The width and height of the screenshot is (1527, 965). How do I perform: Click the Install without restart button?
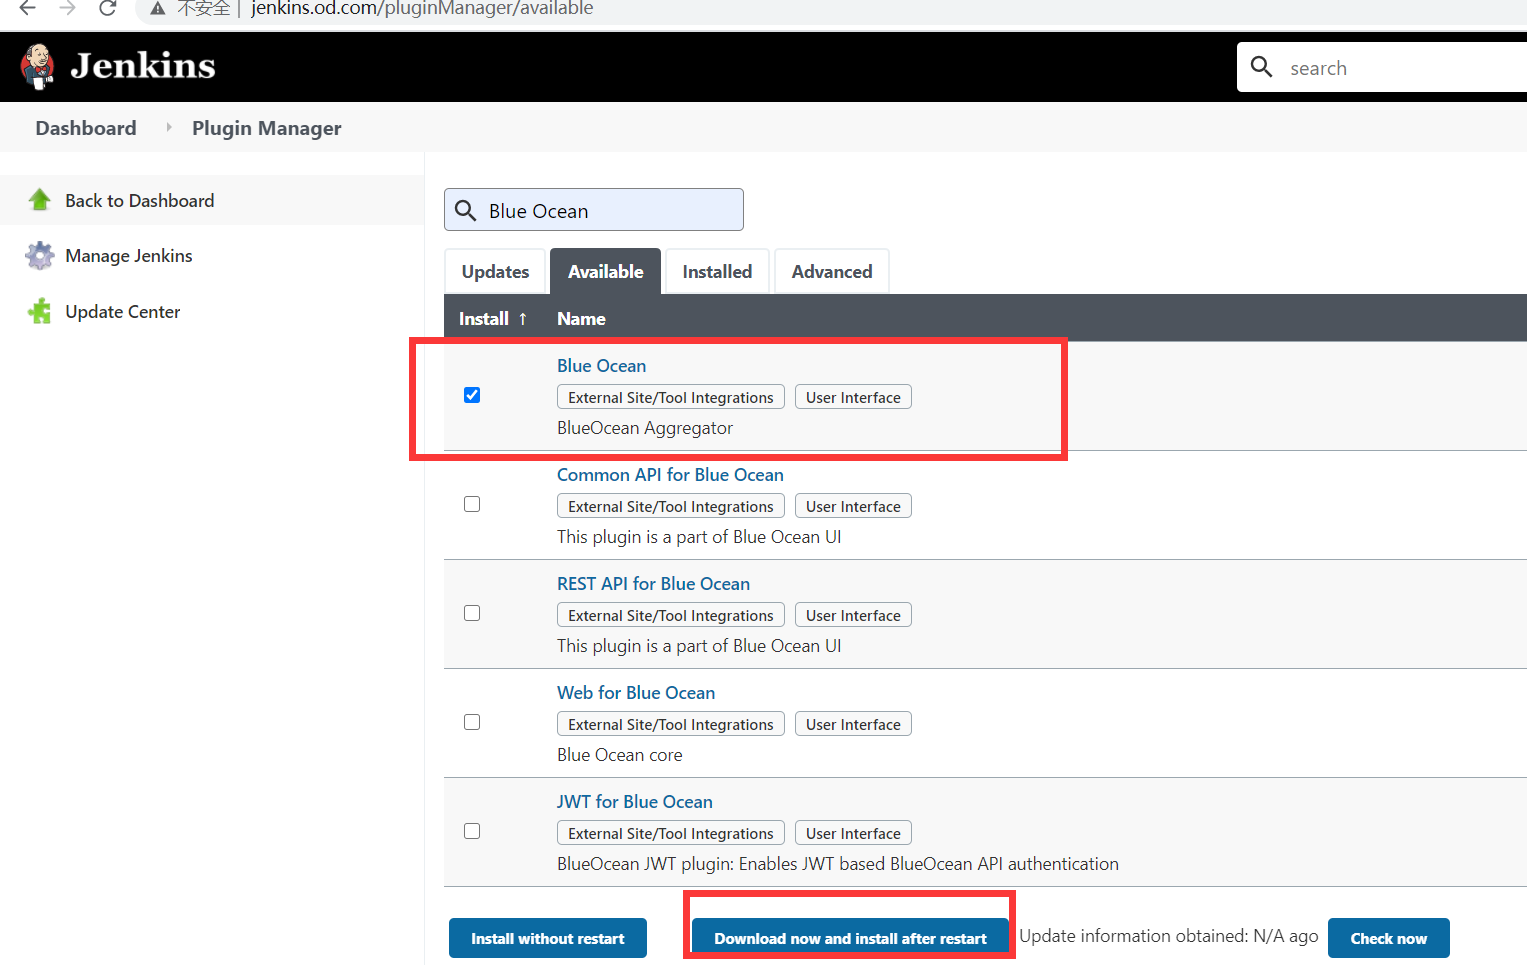click(548, 938)
